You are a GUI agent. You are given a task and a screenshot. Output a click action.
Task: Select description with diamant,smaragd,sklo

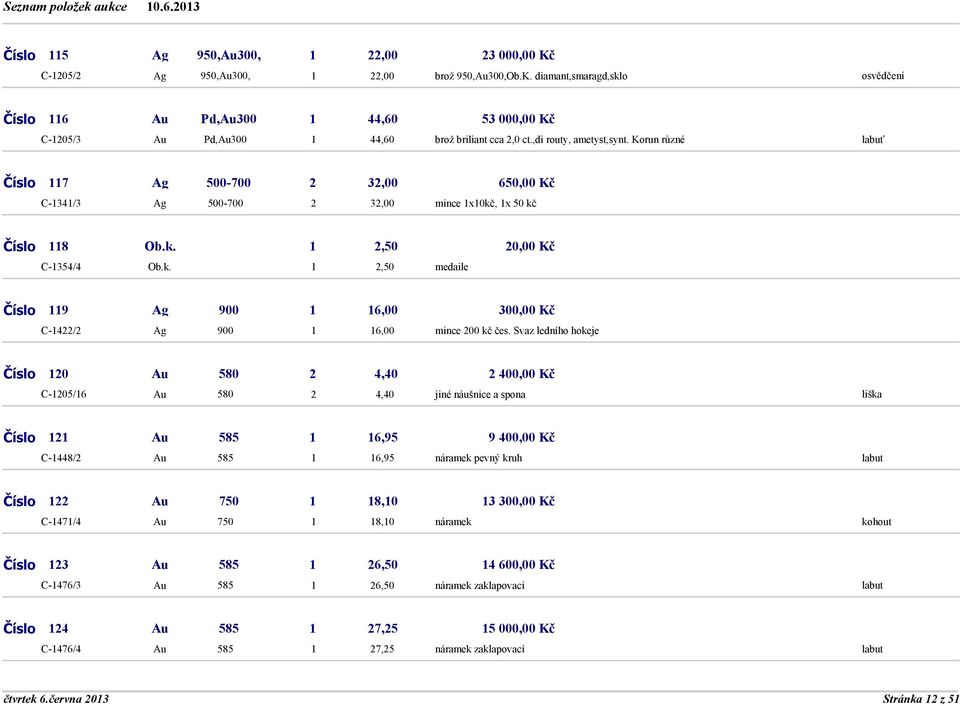531,76
